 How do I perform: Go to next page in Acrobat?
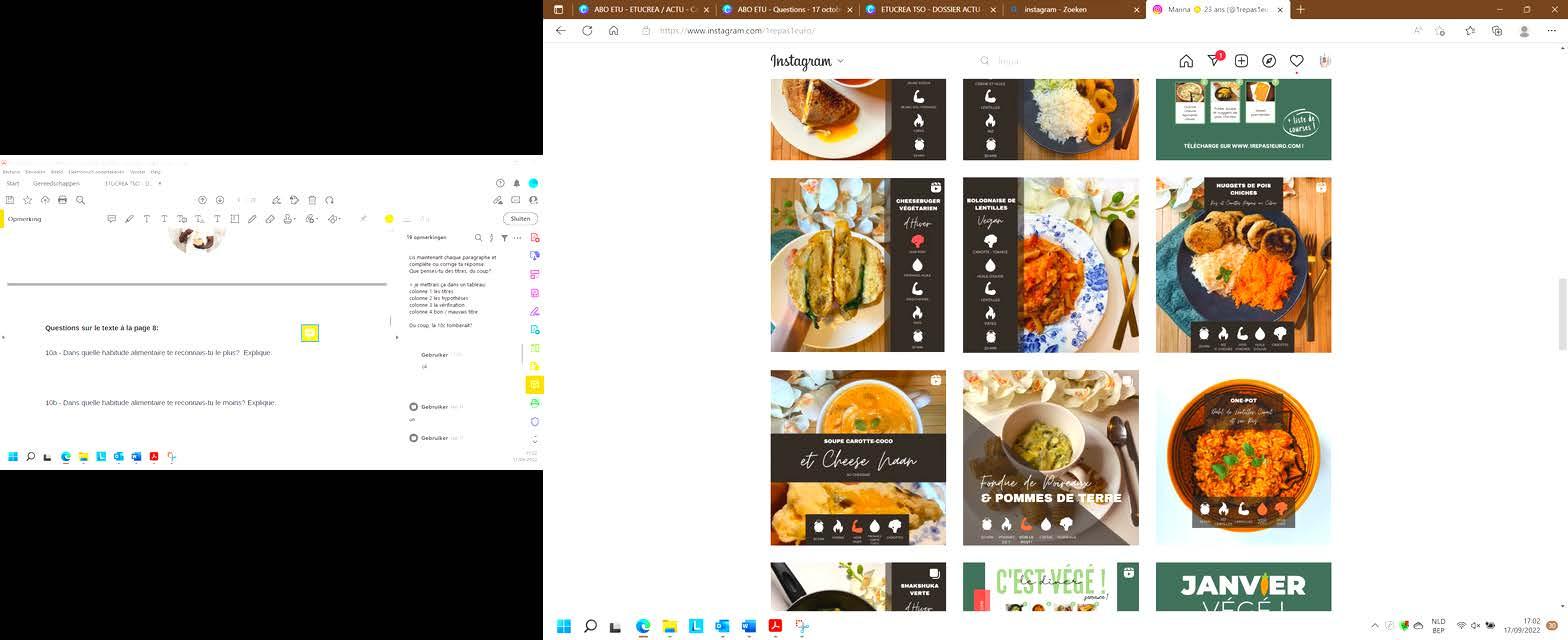click(x=220, y=200)
